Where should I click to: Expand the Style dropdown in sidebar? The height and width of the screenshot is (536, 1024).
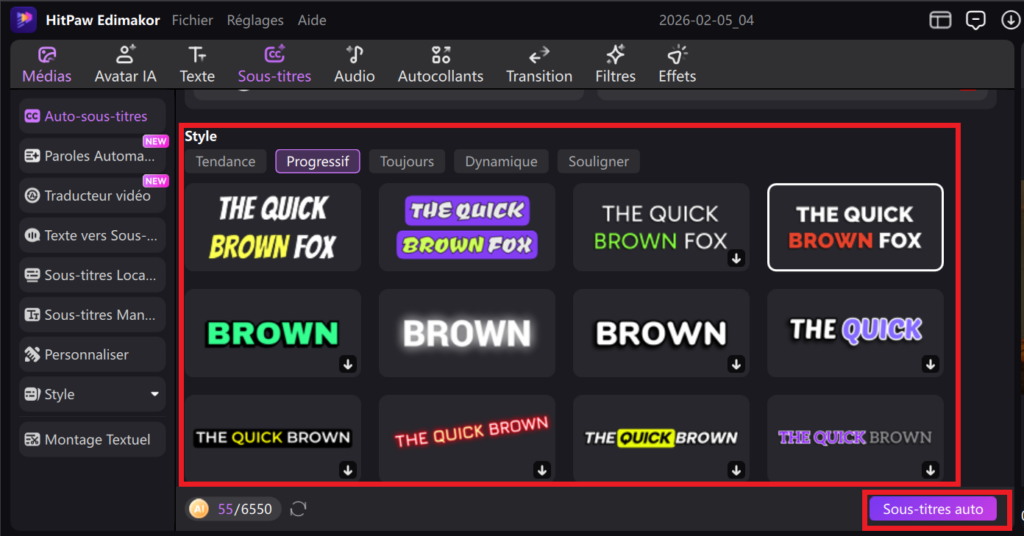click(154, 394)
